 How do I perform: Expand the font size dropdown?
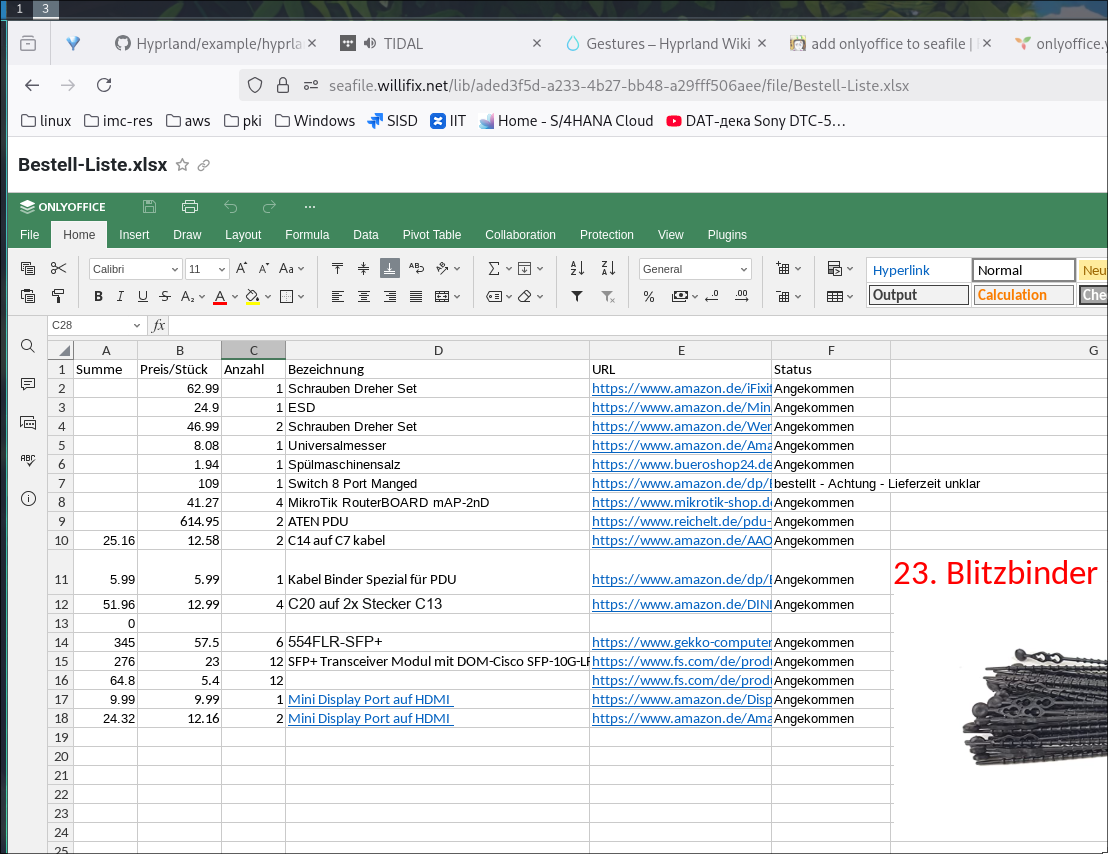221,269
